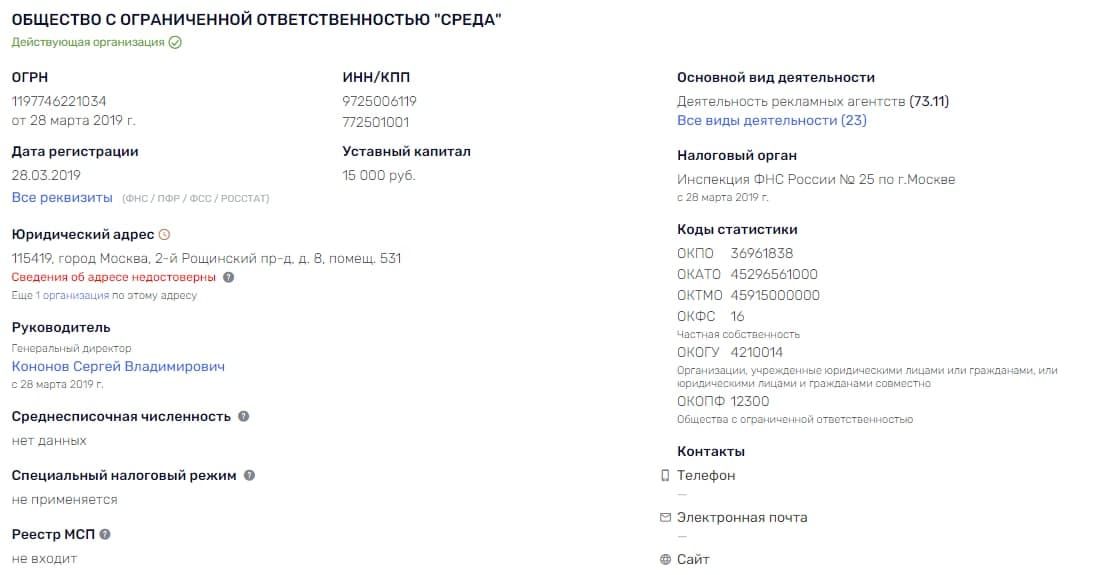Open director Кононов Сергей Владимирович profile

118,366
